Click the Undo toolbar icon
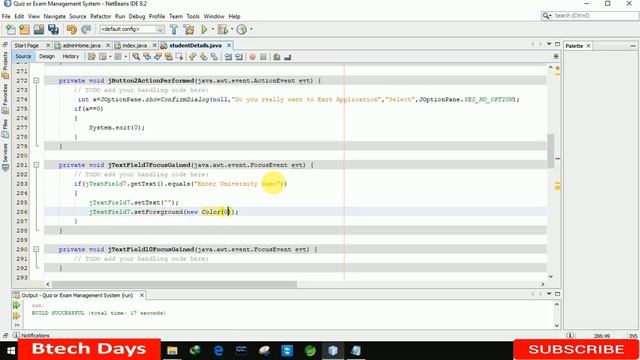The width and height of the screenshot is (640, 360). click(72, 29)
